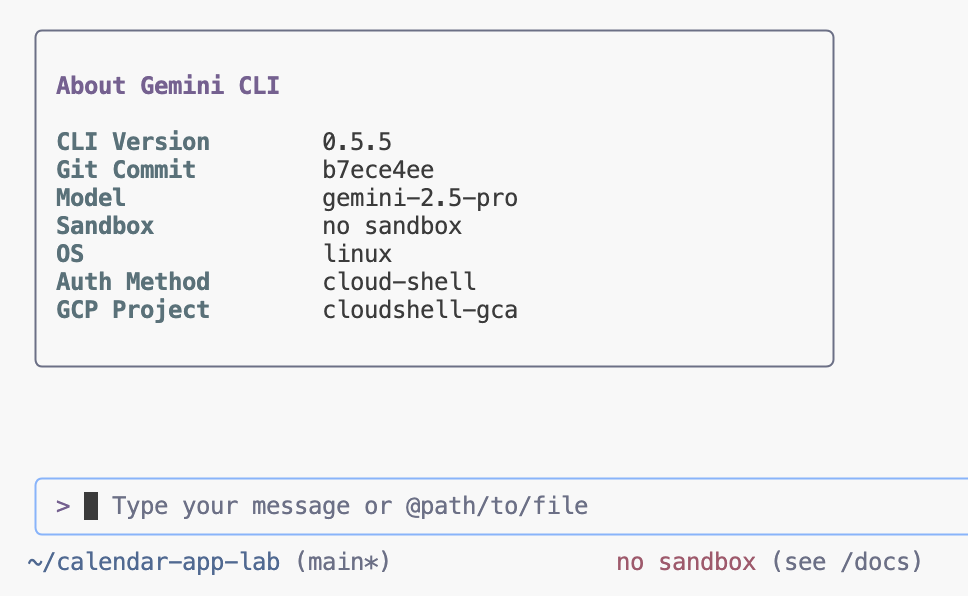Select the "linux" OS value

coord(357,254)
